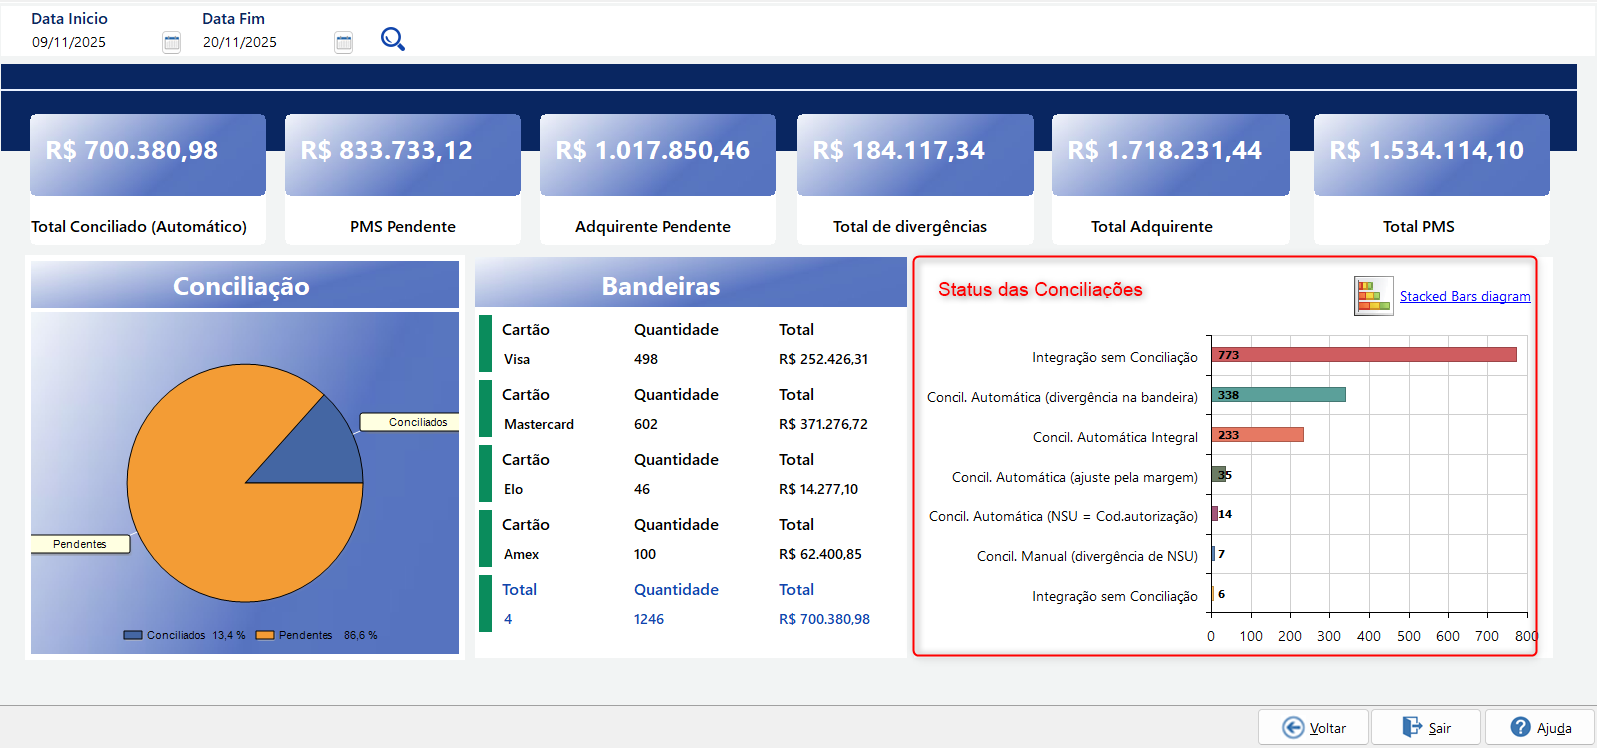Select the PMS Pendente card
The image size is (1597, 748).
pos(403,179)
